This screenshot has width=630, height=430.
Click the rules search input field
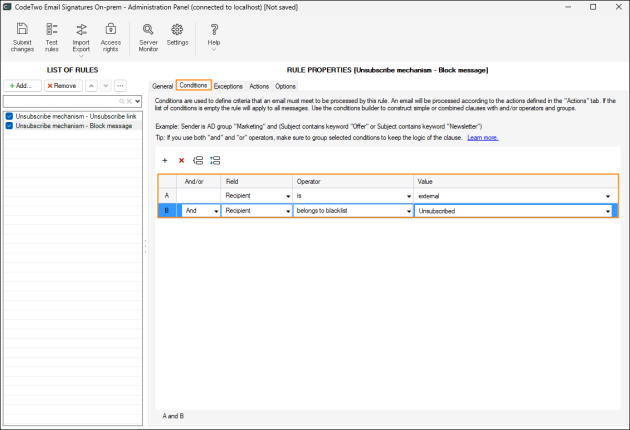pos(60,101)
